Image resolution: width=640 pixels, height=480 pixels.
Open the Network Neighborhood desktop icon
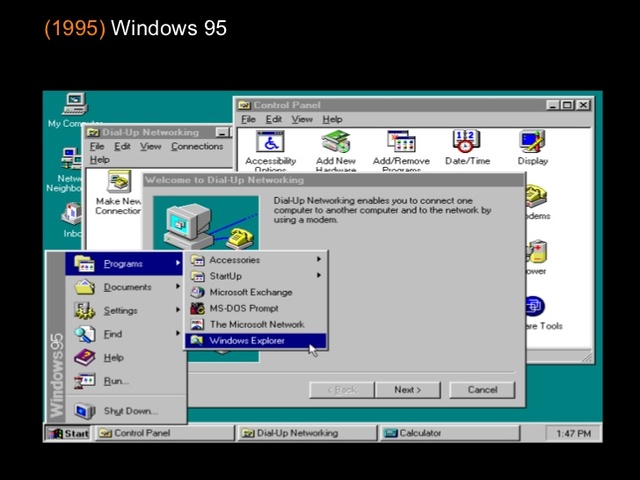(x=71, y=158)
